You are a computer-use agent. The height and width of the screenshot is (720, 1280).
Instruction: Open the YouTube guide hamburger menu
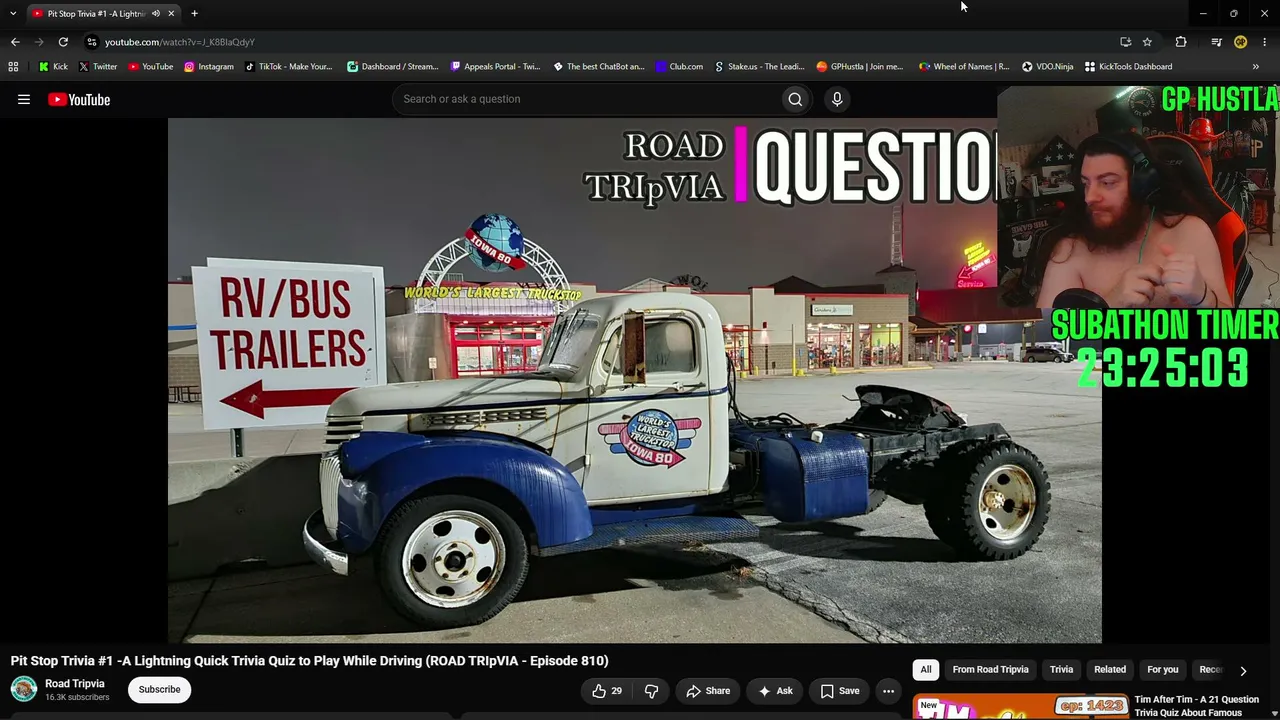pos(24,99)
